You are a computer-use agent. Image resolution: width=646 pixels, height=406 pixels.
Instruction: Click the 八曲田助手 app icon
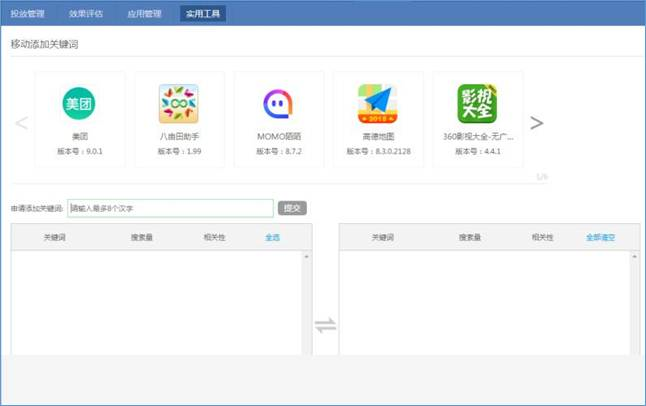click(x=179, y=104)
